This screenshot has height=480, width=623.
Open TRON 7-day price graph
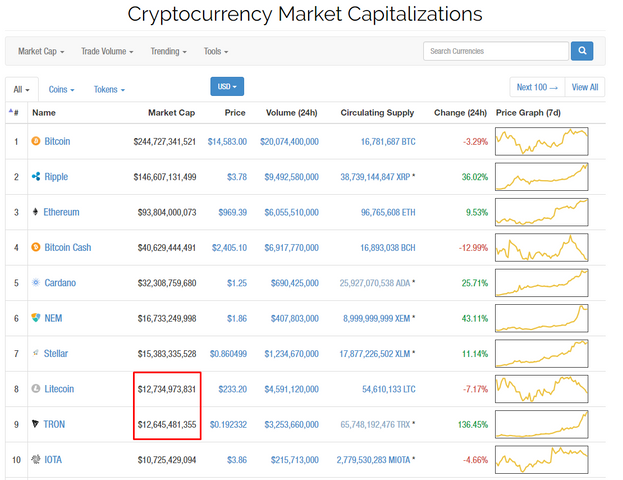(x=542, y=424)
